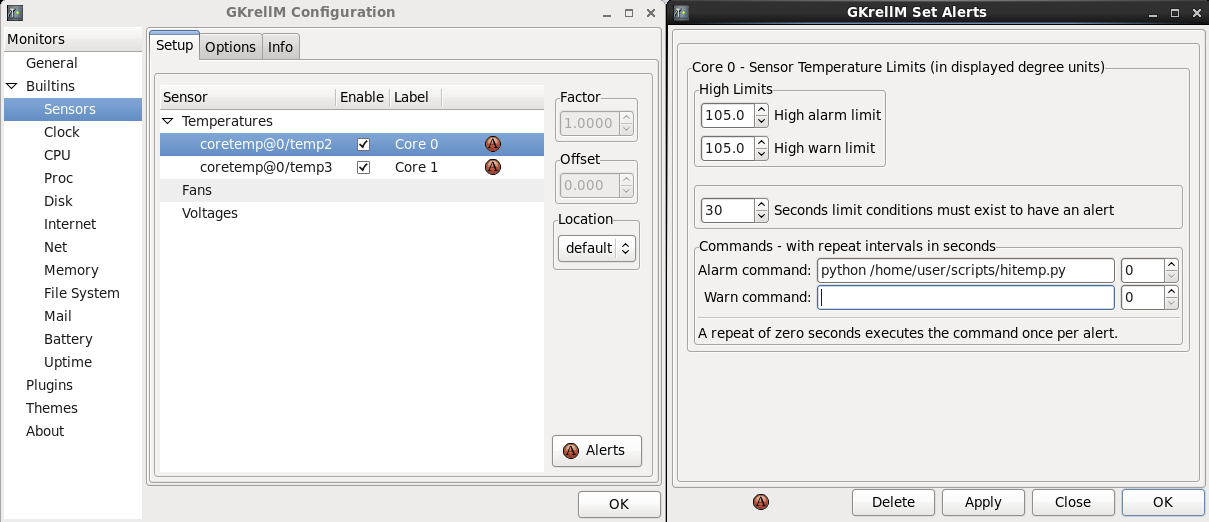Select Mail in Monitors tree
Viewport: 1209px width, 522px height.
[58, 316]
